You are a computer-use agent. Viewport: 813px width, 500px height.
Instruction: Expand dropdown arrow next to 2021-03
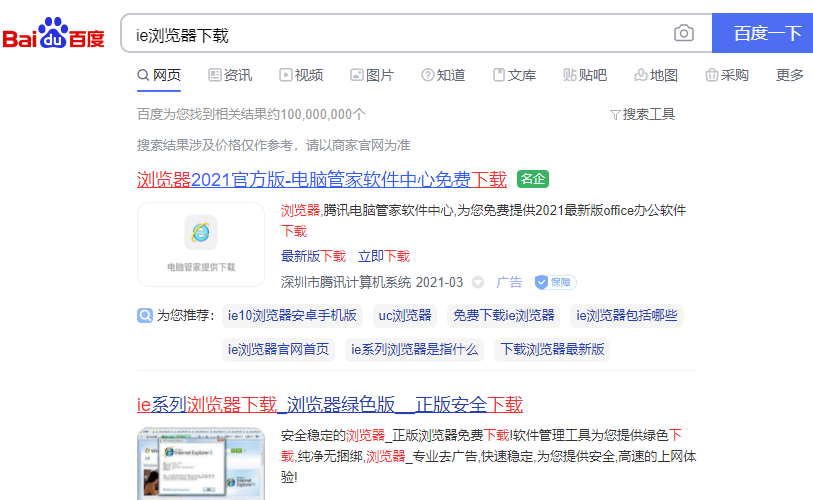(x=478, y=282)
